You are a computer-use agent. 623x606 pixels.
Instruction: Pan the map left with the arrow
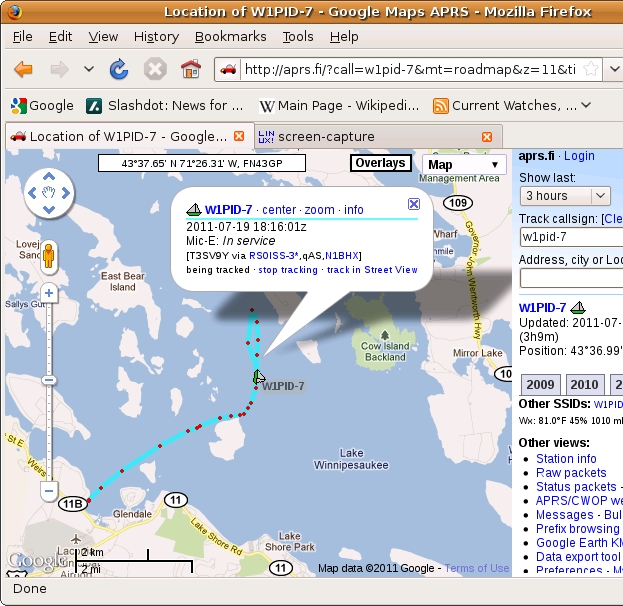coord(32,193)
